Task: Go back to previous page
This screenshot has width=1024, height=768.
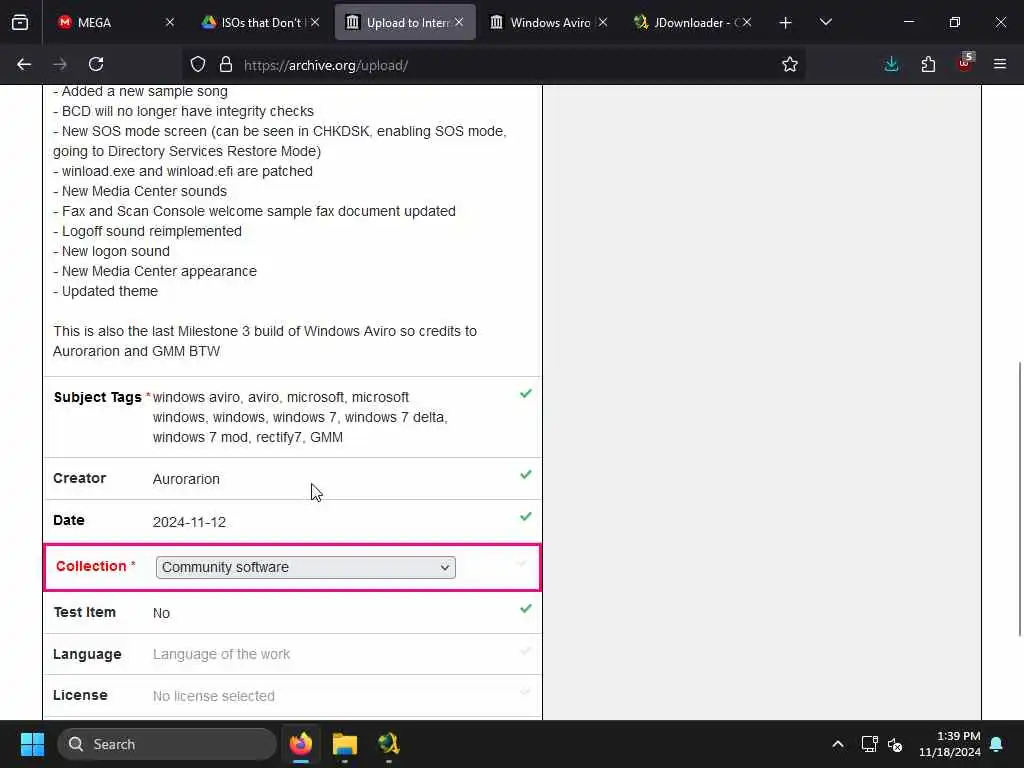Action: (x=24, y=64)
